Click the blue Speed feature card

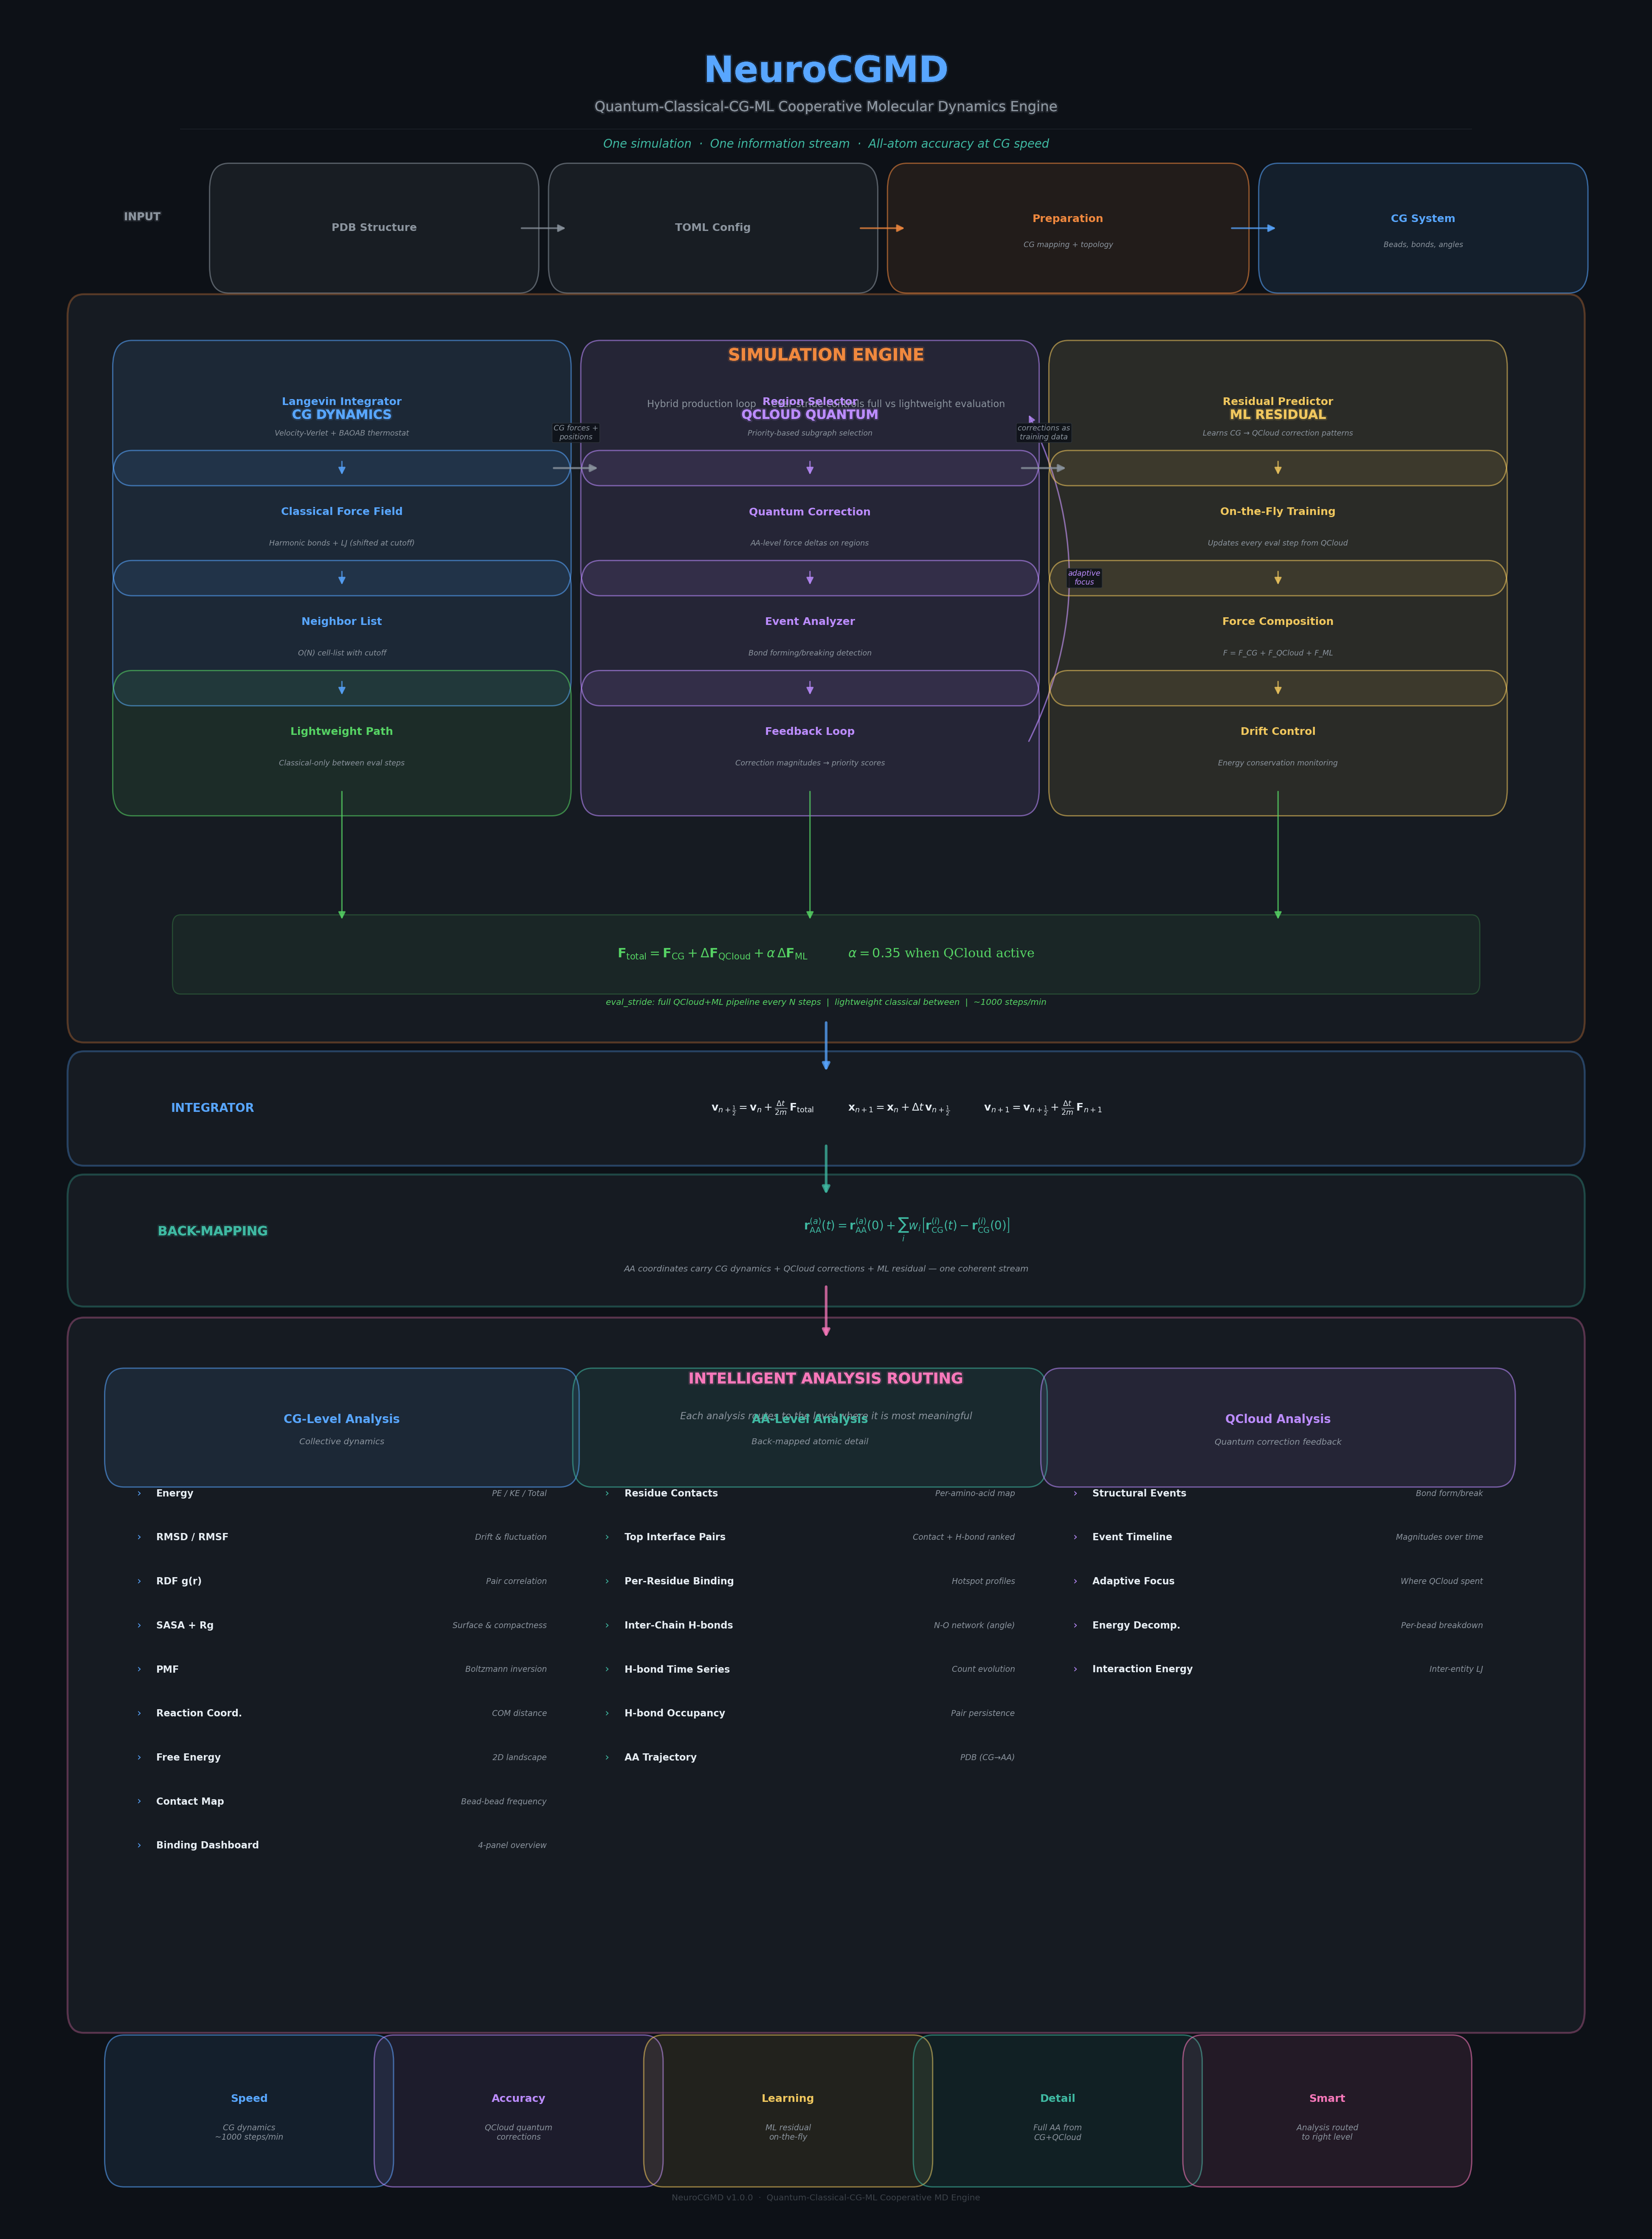click(x=248, y=2110)
